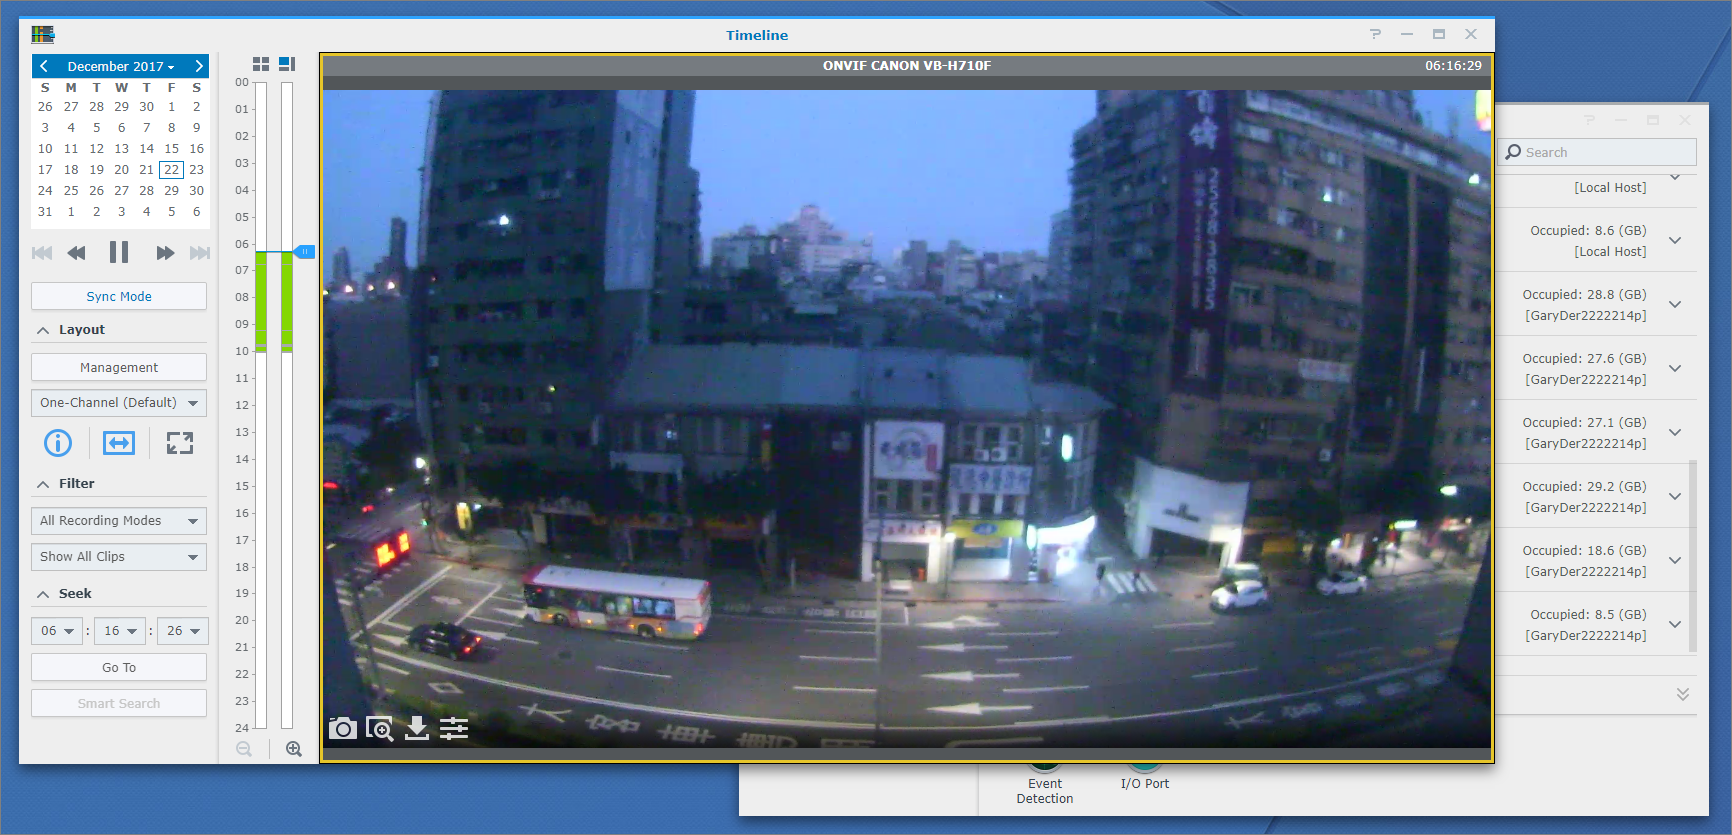Image resolution: width=1732 pixels, height=835 pixels.
Task: Download the current recording clip
Action: [x=417, y=728]
